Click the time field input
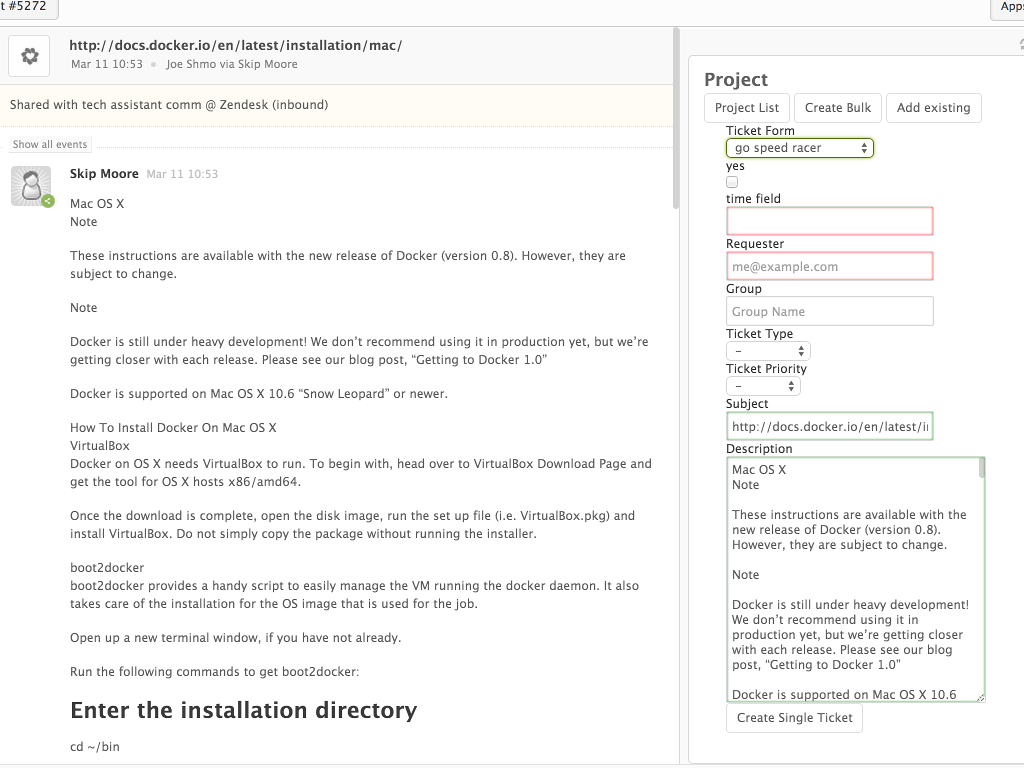This screenshot has height=768, width=1024. pos(829,220)
